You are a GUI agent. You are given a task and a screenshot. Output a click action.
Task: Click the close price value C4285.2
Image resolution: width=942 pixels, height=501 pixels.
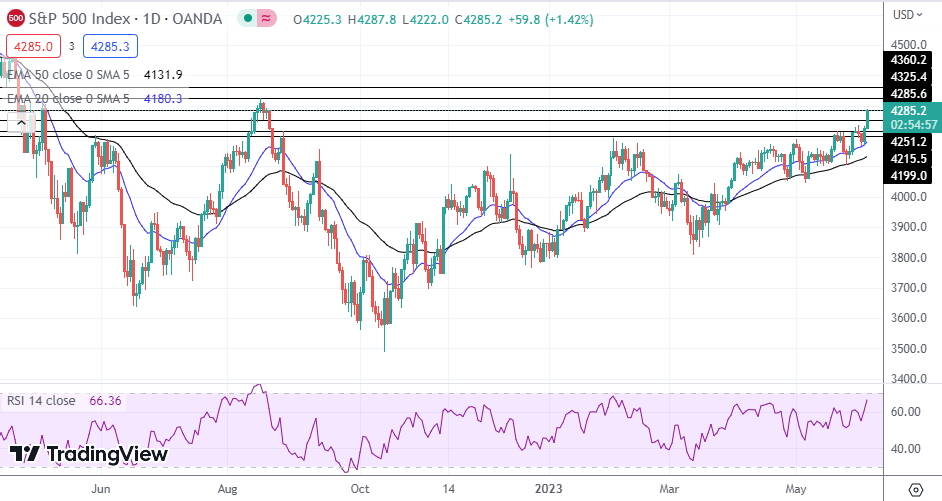tap(478, 19)
